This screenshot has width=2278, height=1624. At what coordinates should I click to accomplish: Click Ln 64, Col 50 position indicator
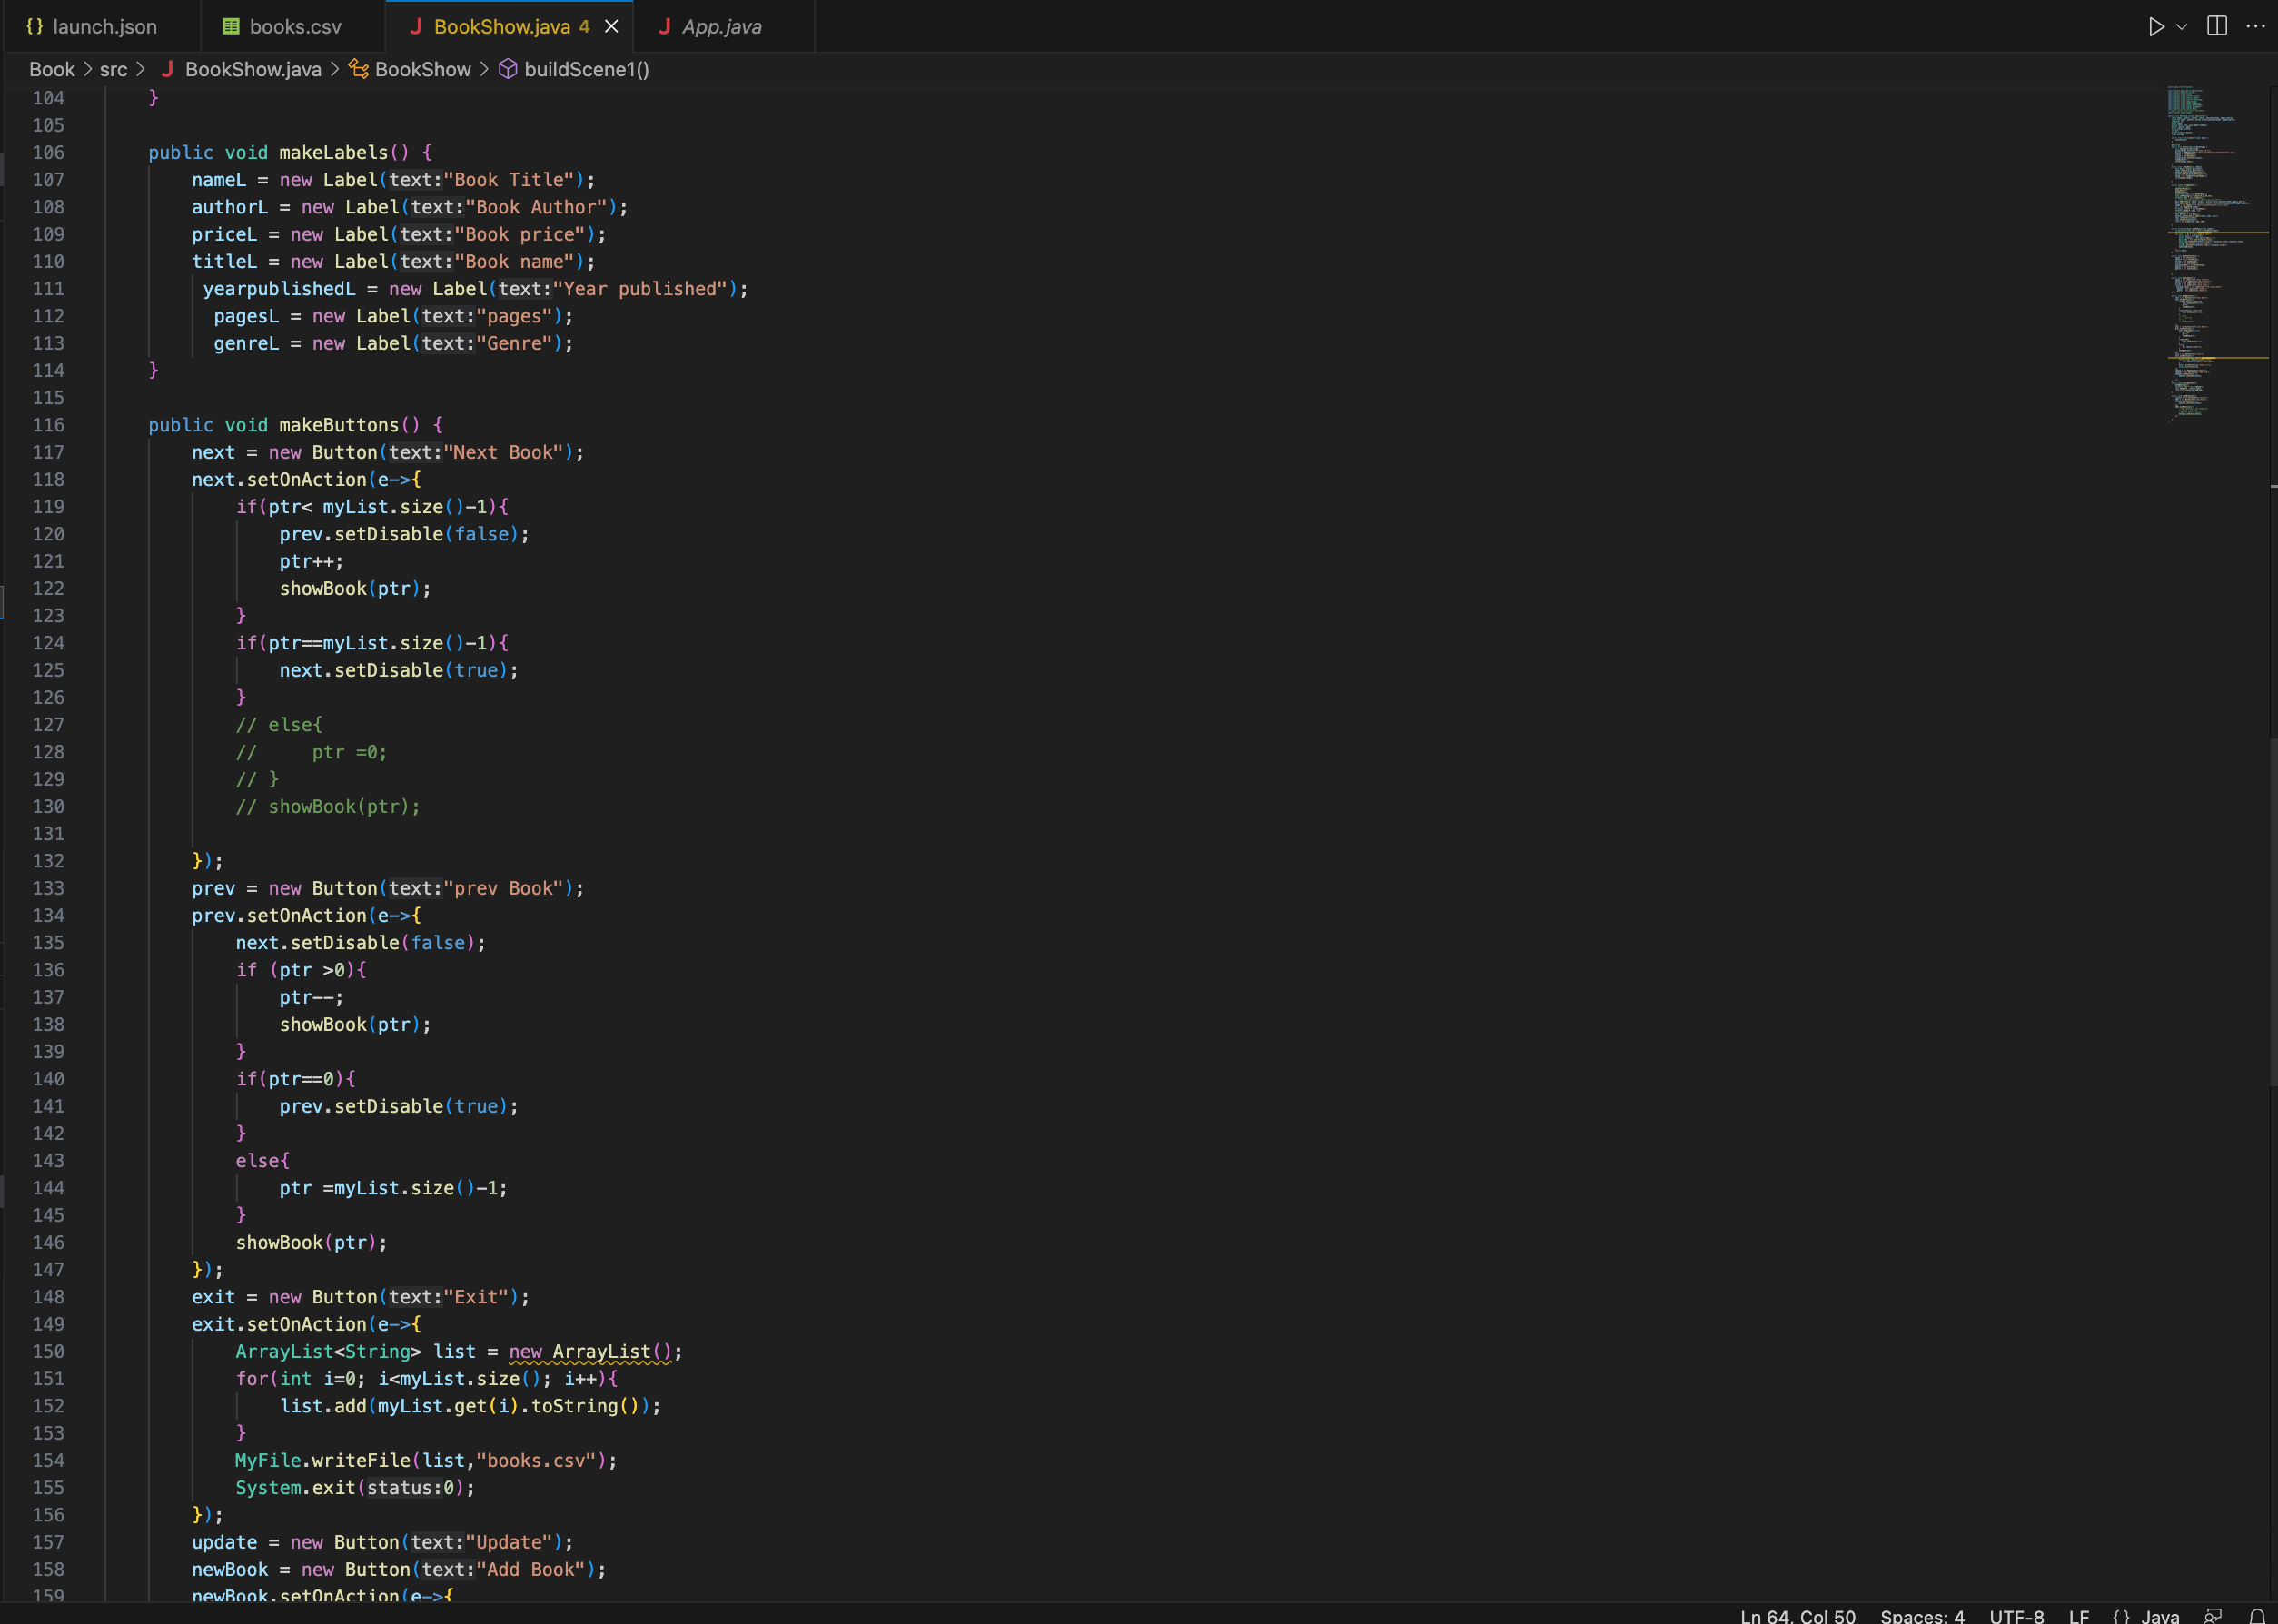1797,1615
